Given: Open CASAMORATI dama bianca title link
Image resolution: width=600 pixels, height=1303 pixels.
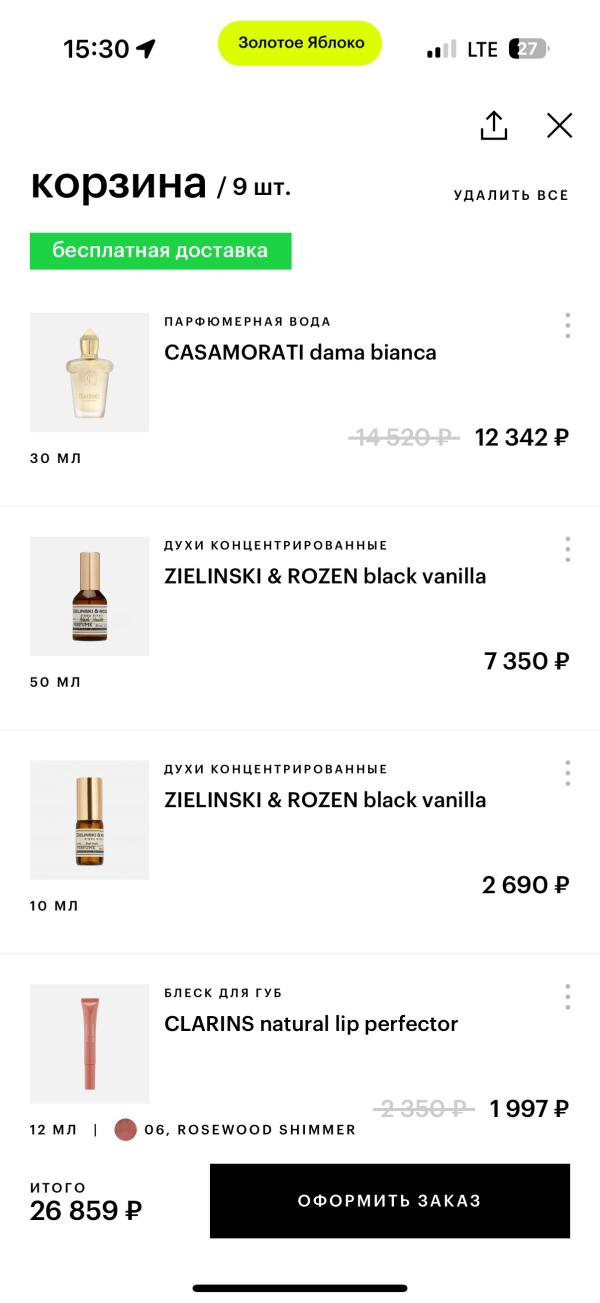Looking at the screenshot, I should pos(300,352).
